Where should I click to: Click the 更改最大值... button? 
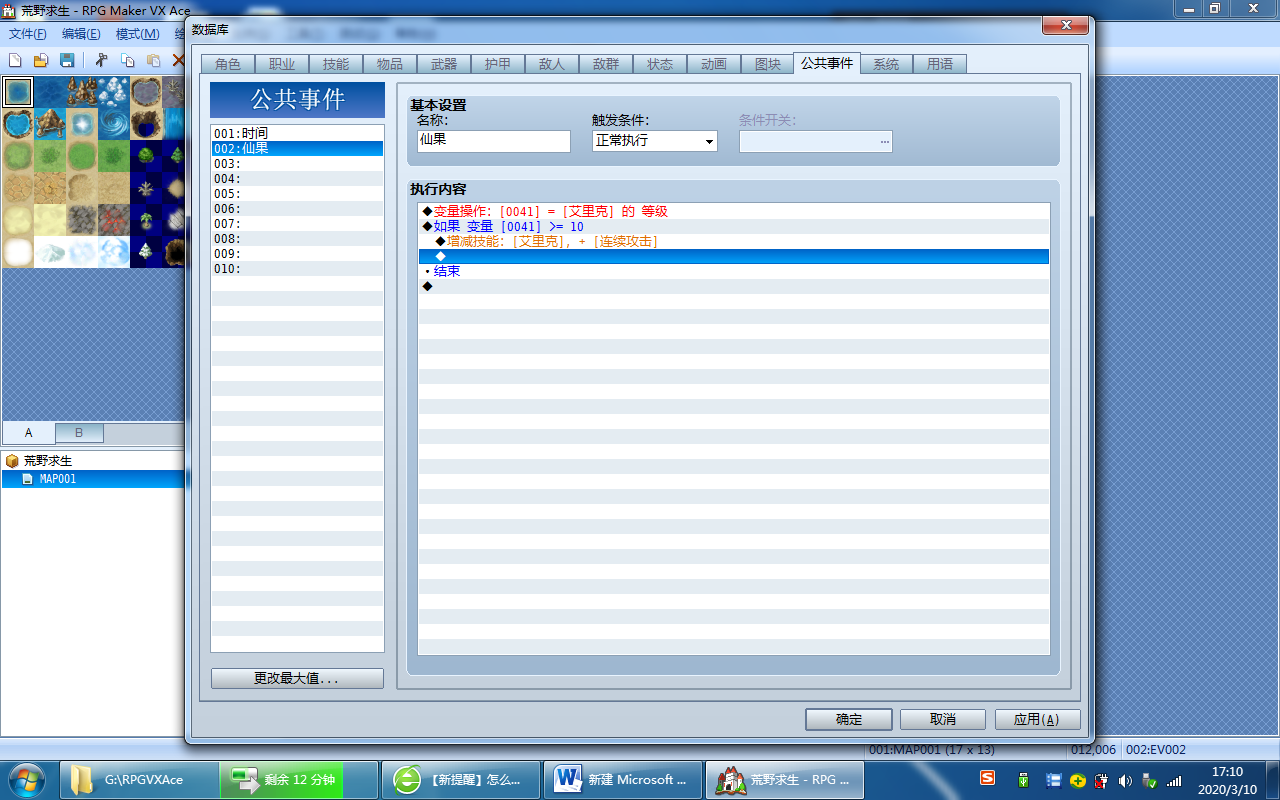tap(297, 678)
